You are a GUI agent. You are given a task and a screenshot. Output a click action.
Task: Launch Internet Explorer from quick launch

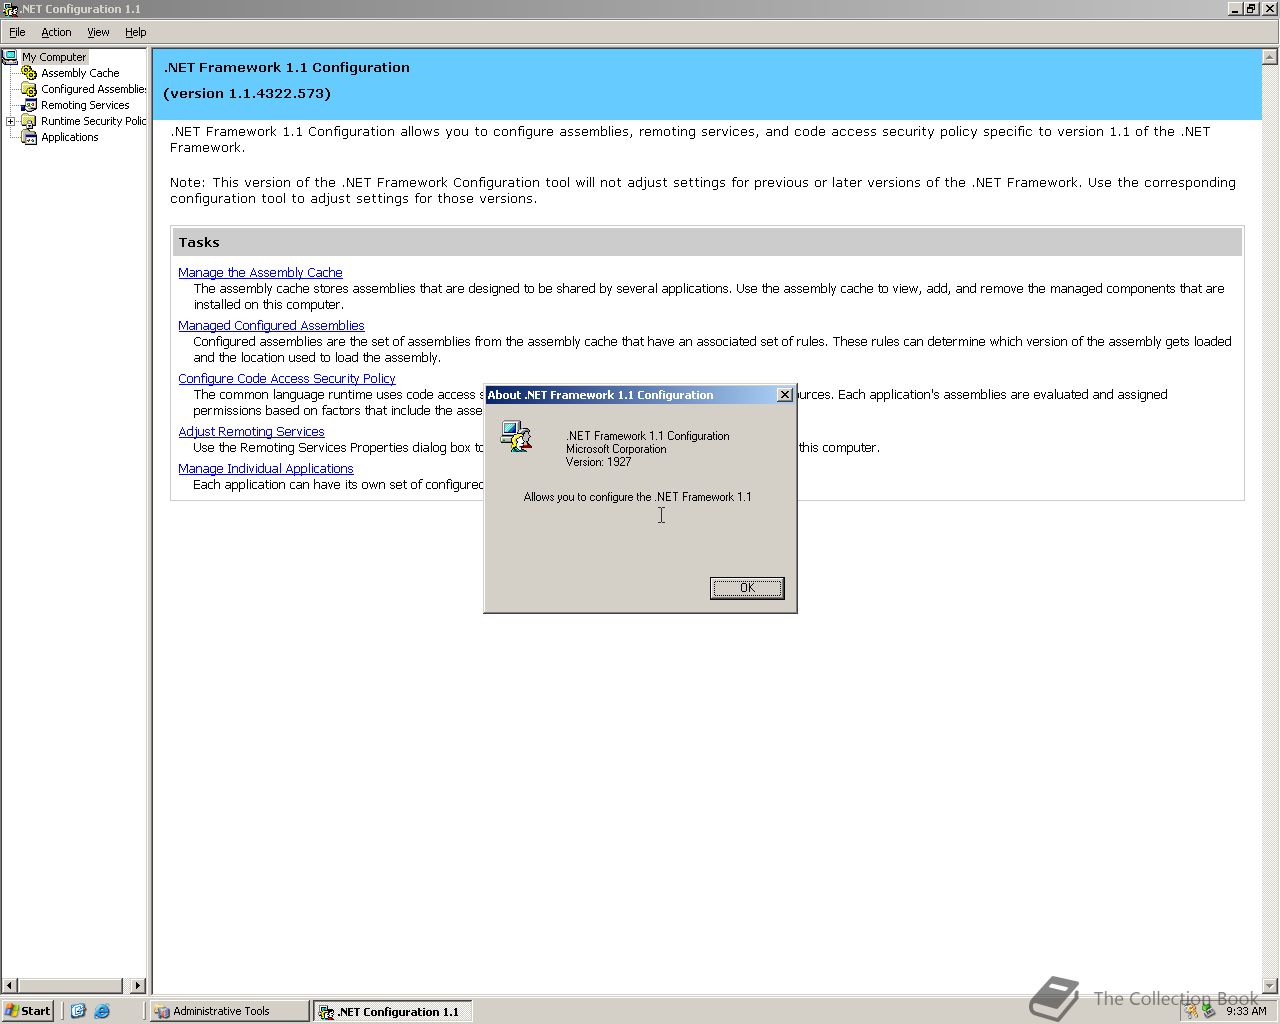(102, 1011)
